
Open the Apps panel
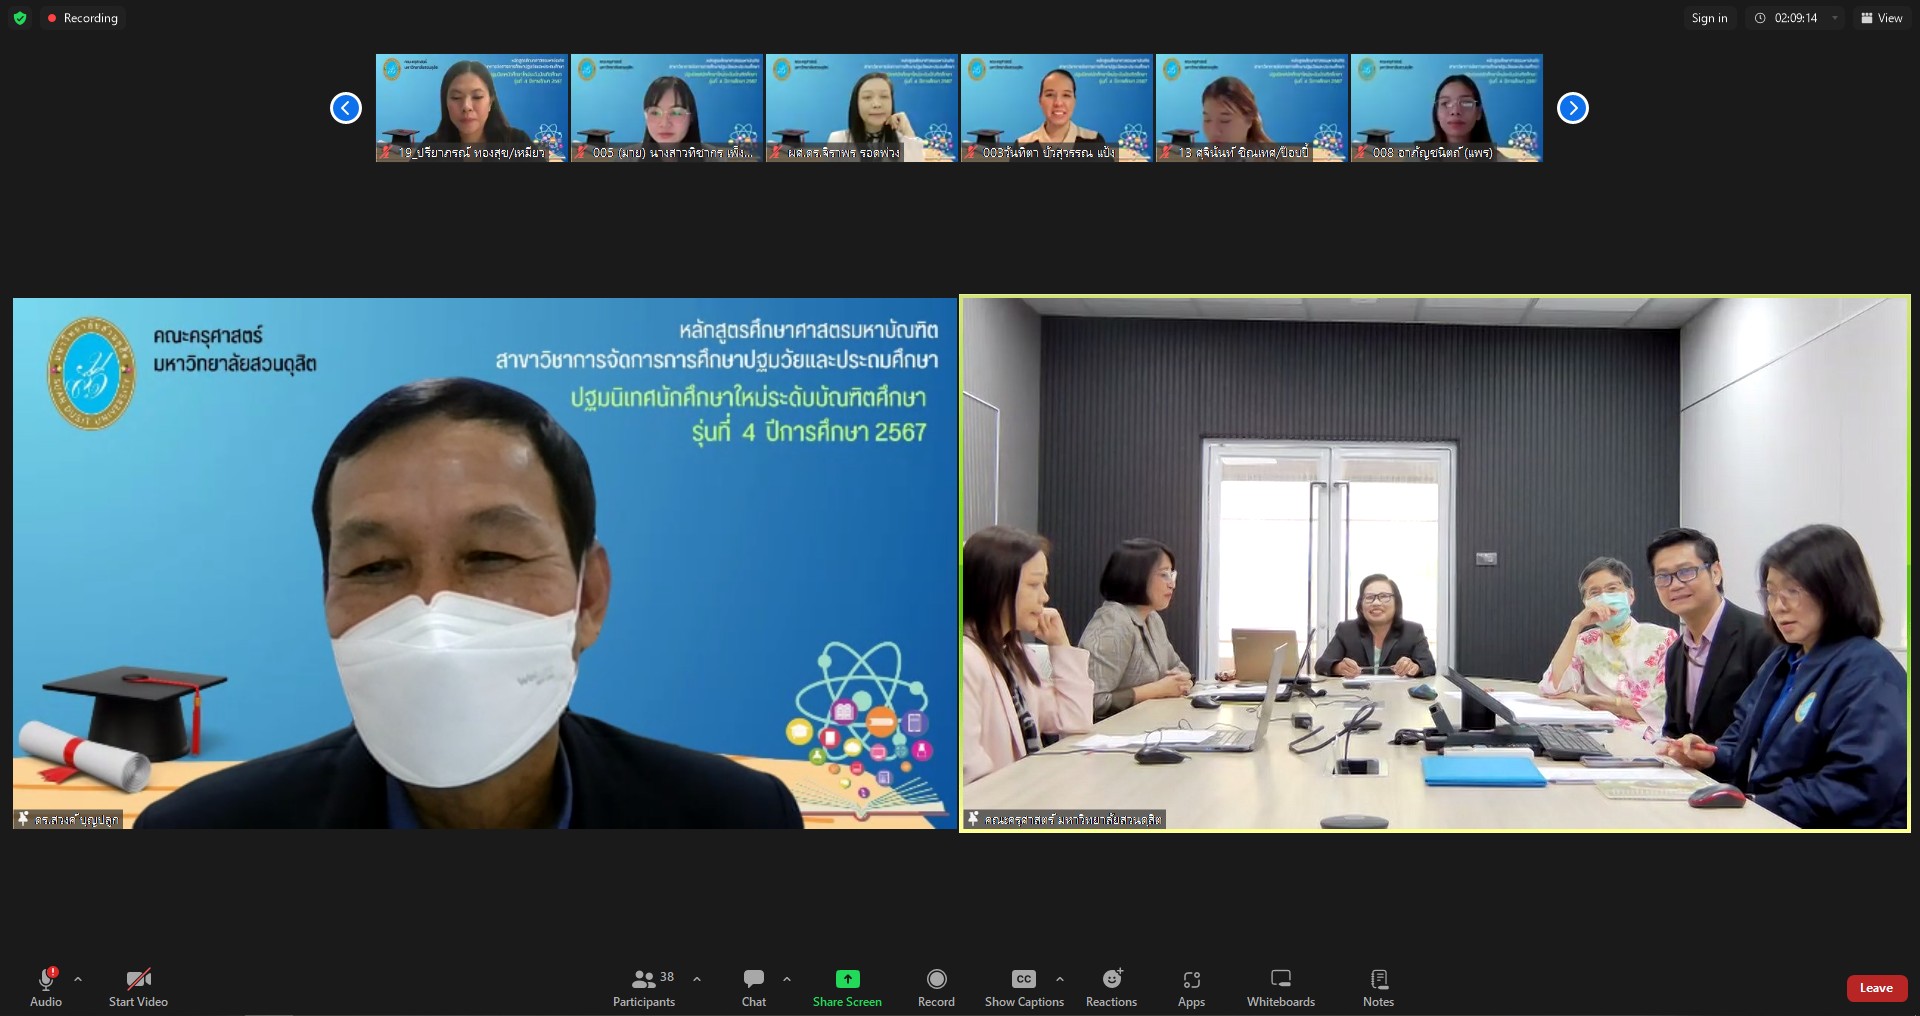1191,987
